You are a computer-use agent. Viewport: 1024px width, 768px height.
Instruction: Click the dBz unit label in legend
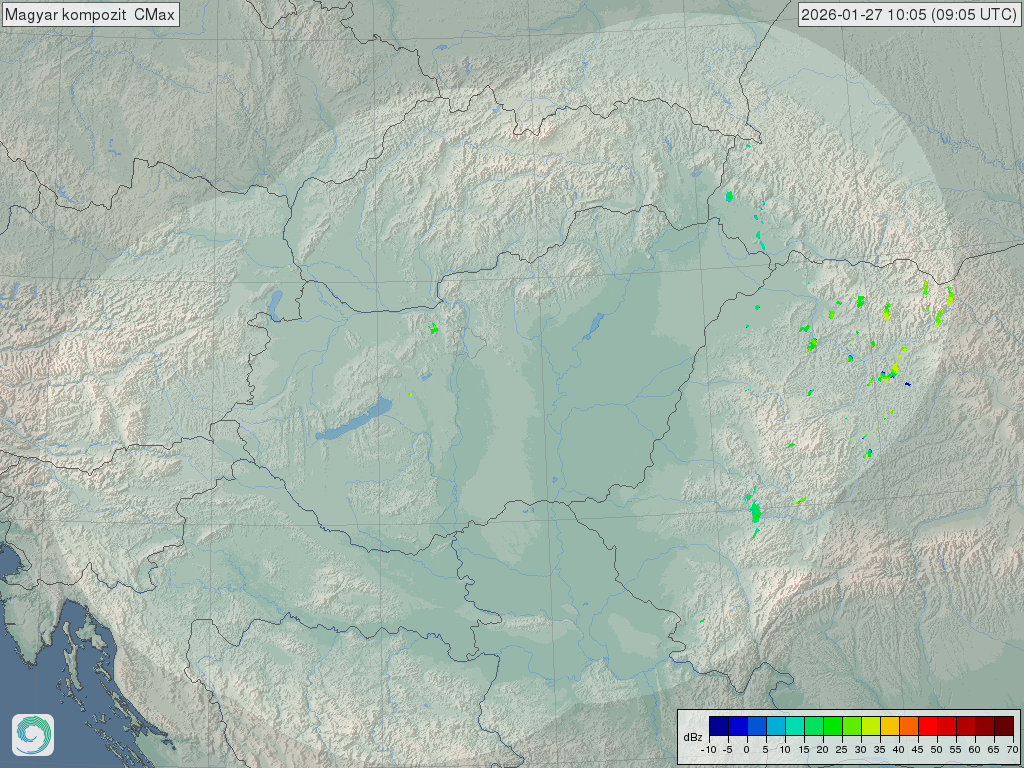point(692,737)
